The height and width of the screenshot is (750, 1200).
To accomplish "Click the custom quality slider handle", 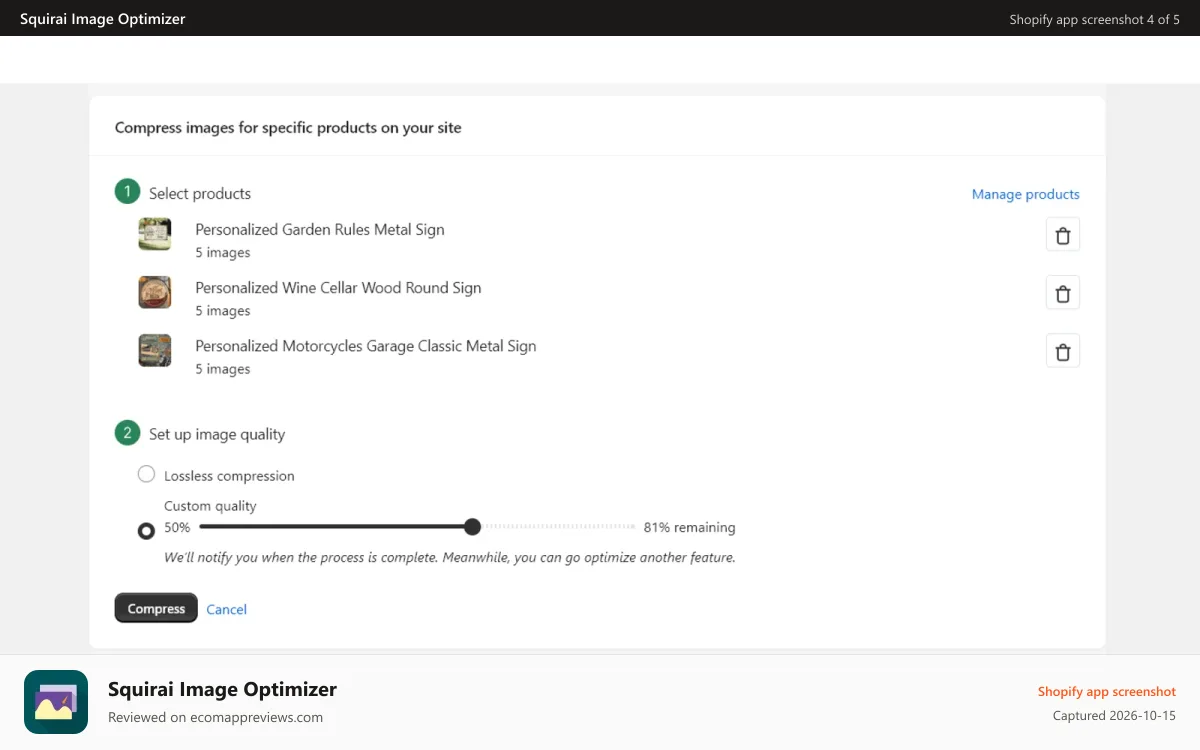I will pyautogui.click(x=473, y=527).
